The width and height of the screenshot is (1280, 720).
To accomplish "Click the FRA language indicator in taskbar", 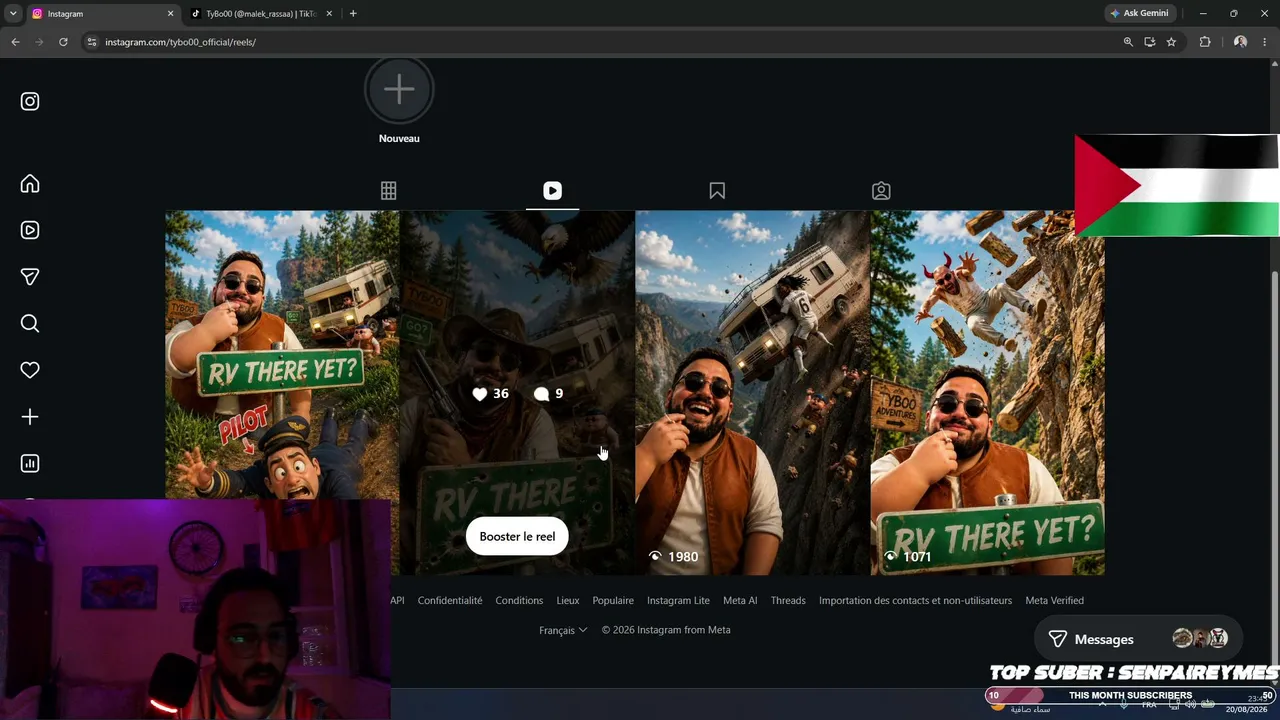I will click(x=1149, y=705).
